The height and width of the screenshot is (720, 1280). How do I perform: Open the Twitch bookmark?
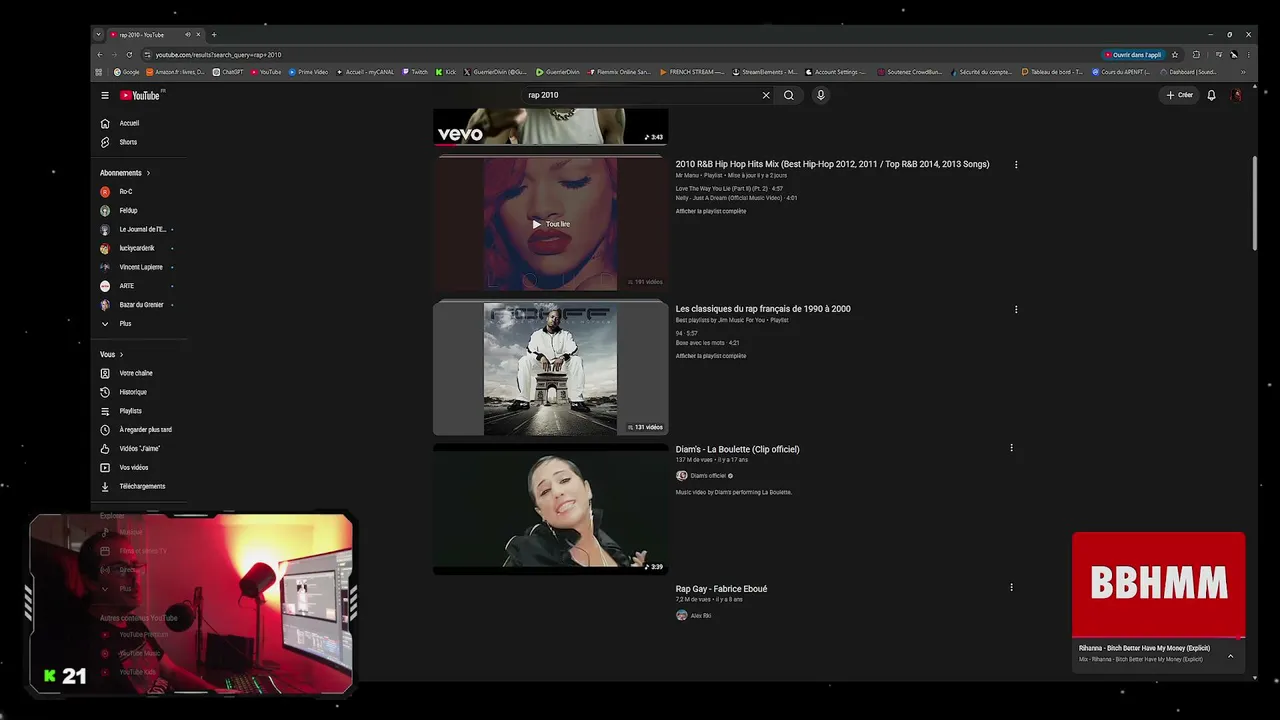tap(415, 72)
